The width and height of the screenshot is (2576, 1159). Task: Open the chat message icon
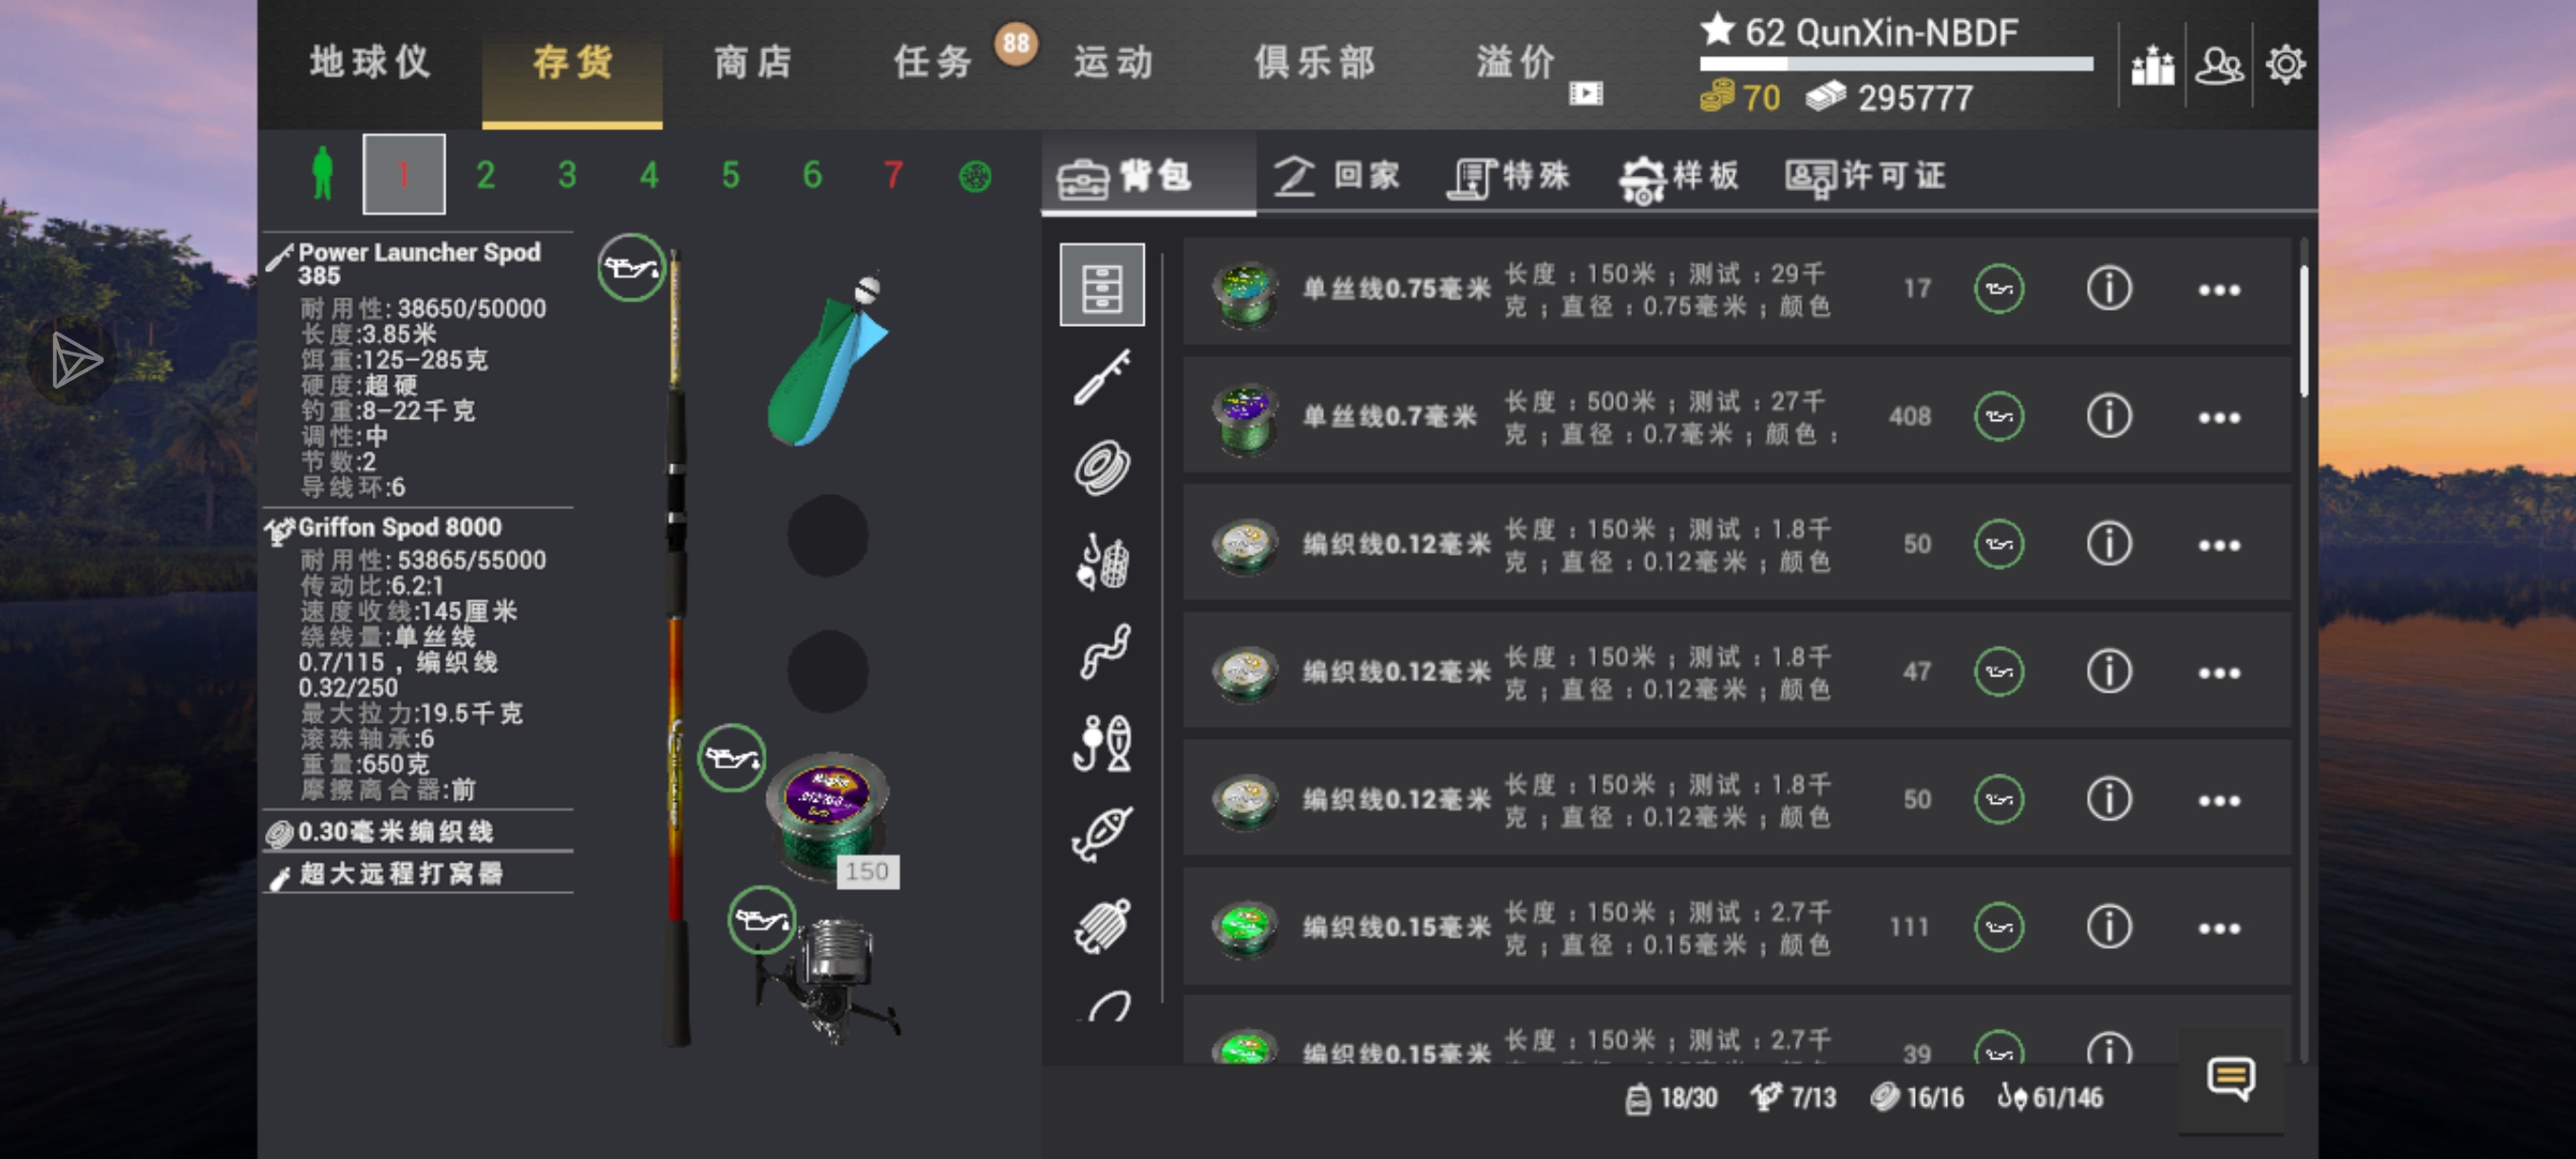click(x=2230, y=1079)
